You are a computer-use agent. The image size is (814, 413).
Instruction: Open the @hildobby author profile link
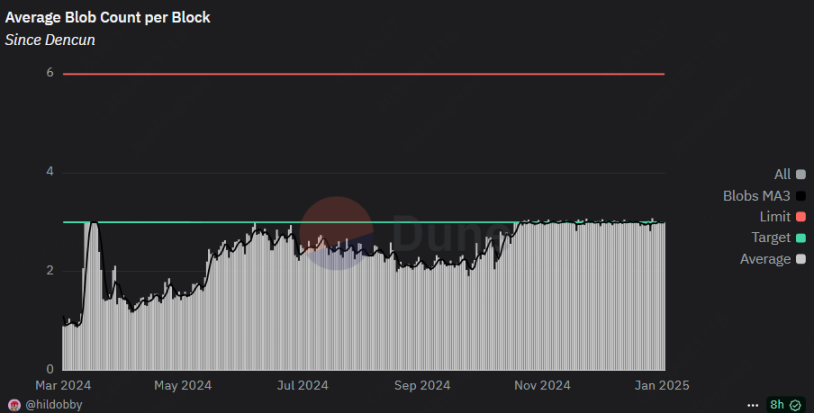tap(53, 404)
